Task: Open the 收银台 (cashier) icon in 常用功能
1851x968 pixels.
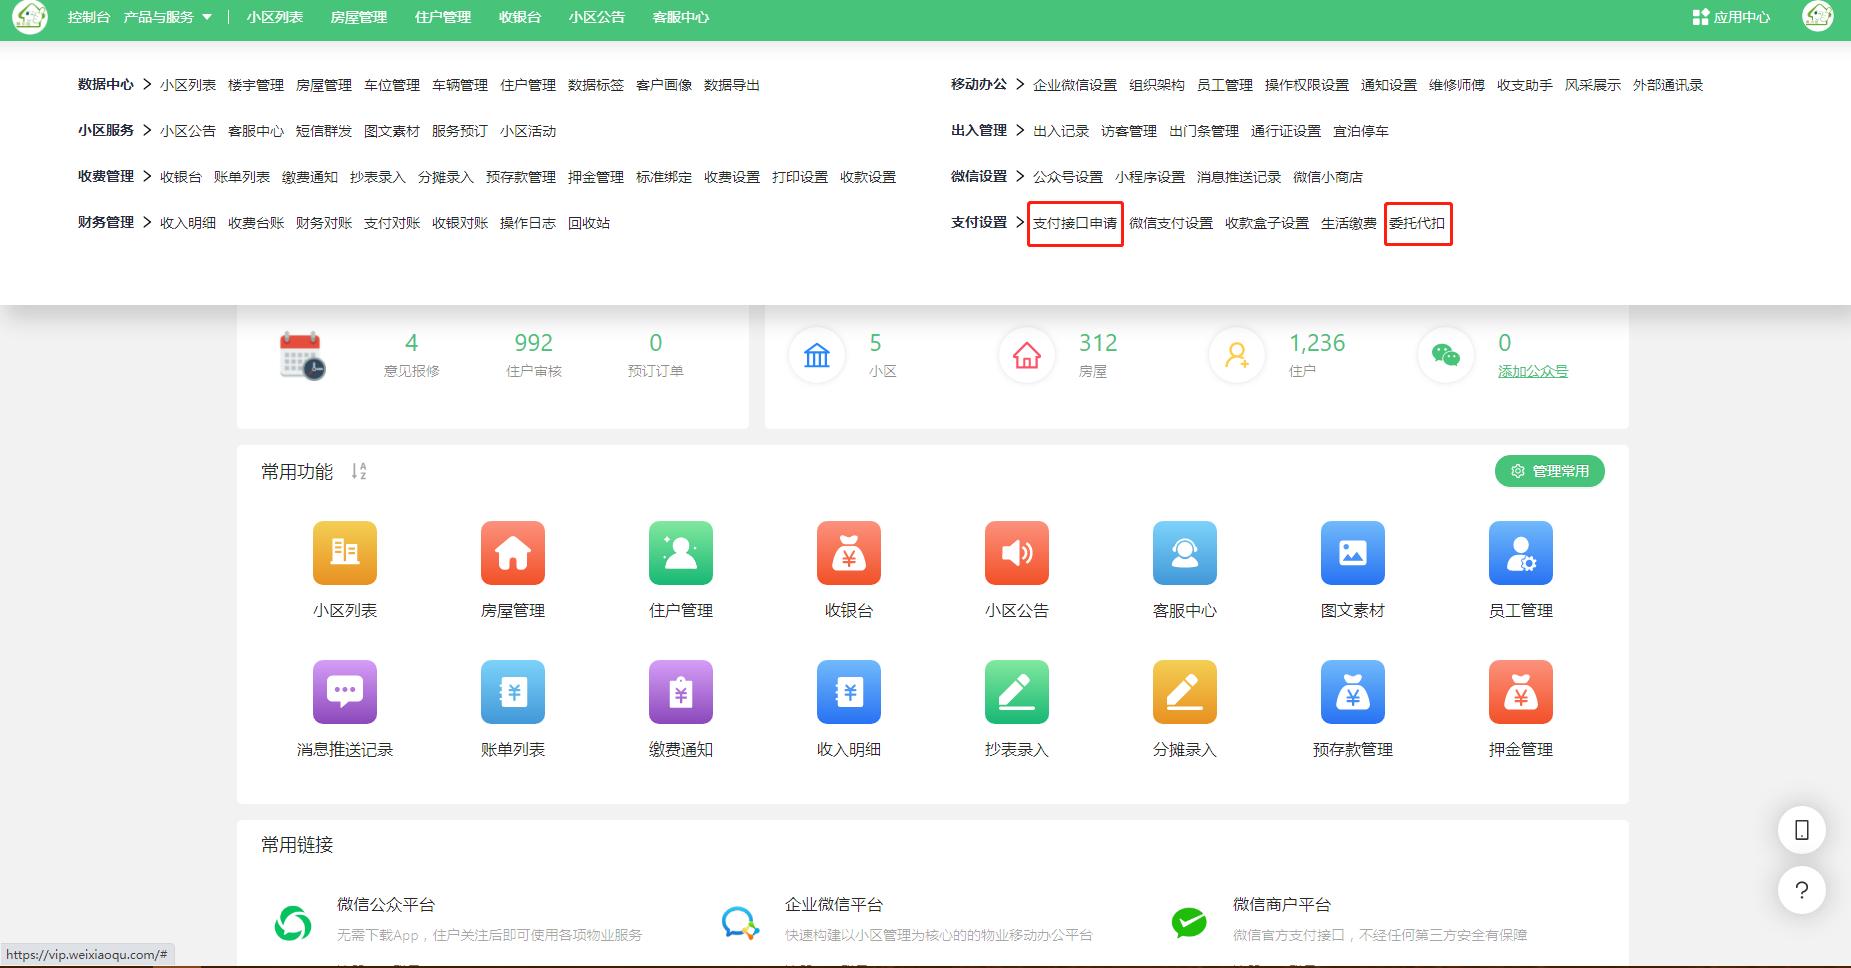Action: tap(848, 553)
